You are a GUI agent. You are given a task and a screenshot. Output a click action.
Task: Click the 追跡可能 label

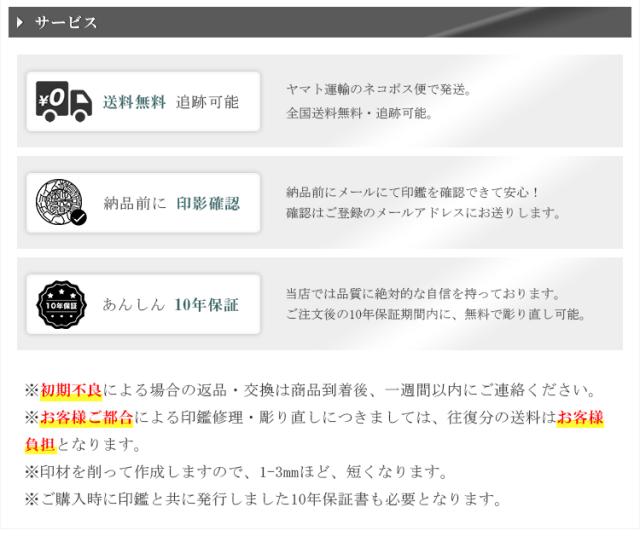point(207,102)
